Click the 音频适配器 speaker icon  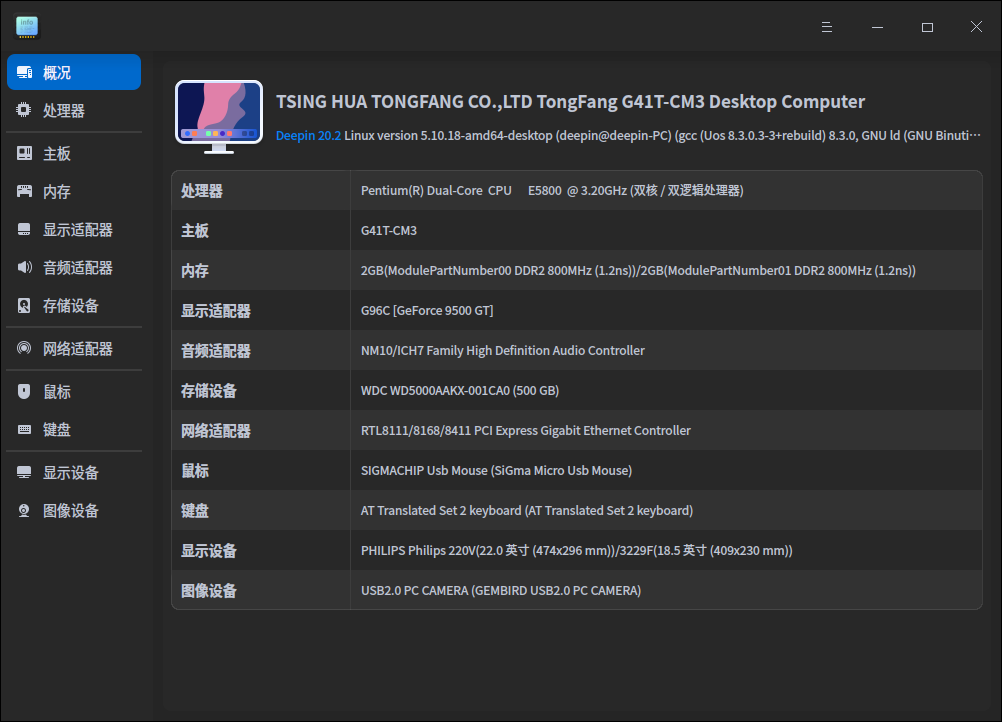[24, 267]
